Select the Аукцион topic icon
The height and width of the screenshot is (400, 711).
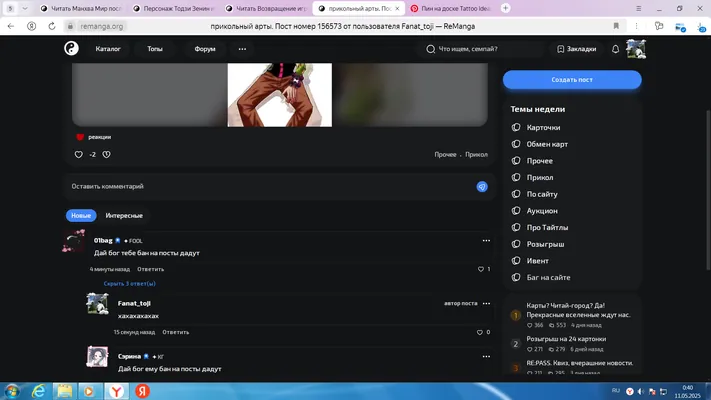click(516, 211)
